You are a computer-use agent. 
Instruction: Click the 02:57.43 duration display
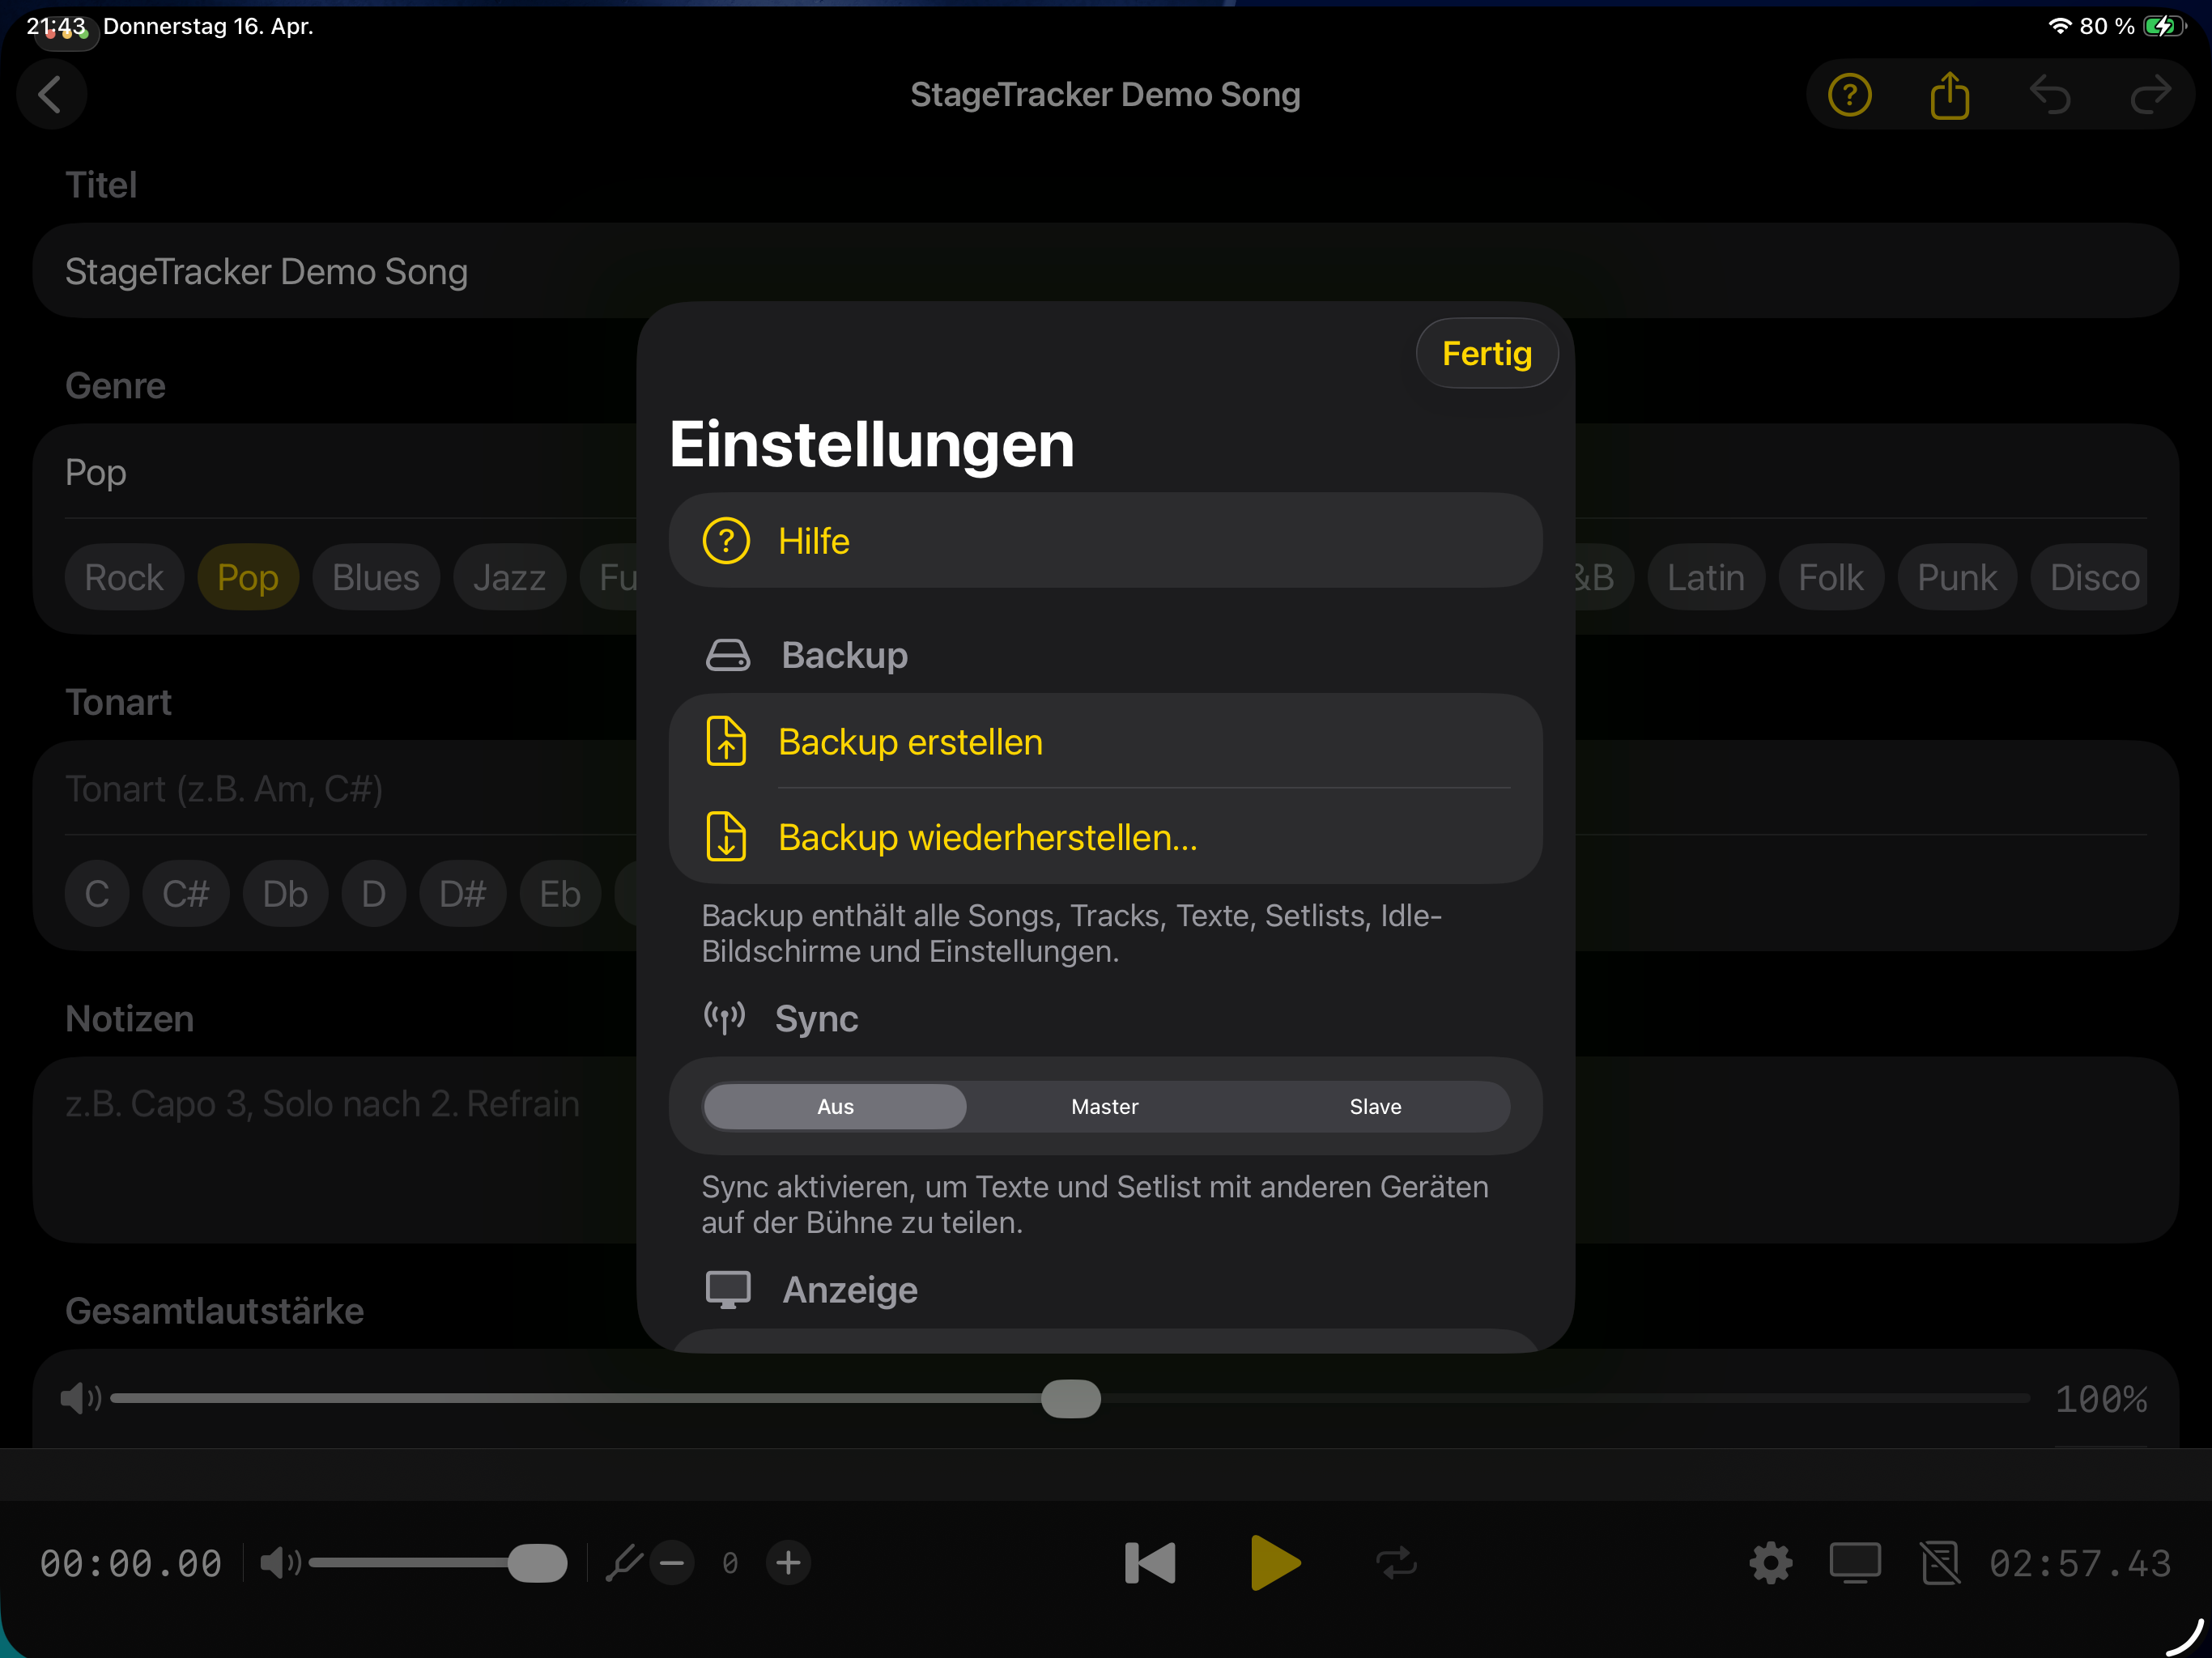point(2080,1563)
